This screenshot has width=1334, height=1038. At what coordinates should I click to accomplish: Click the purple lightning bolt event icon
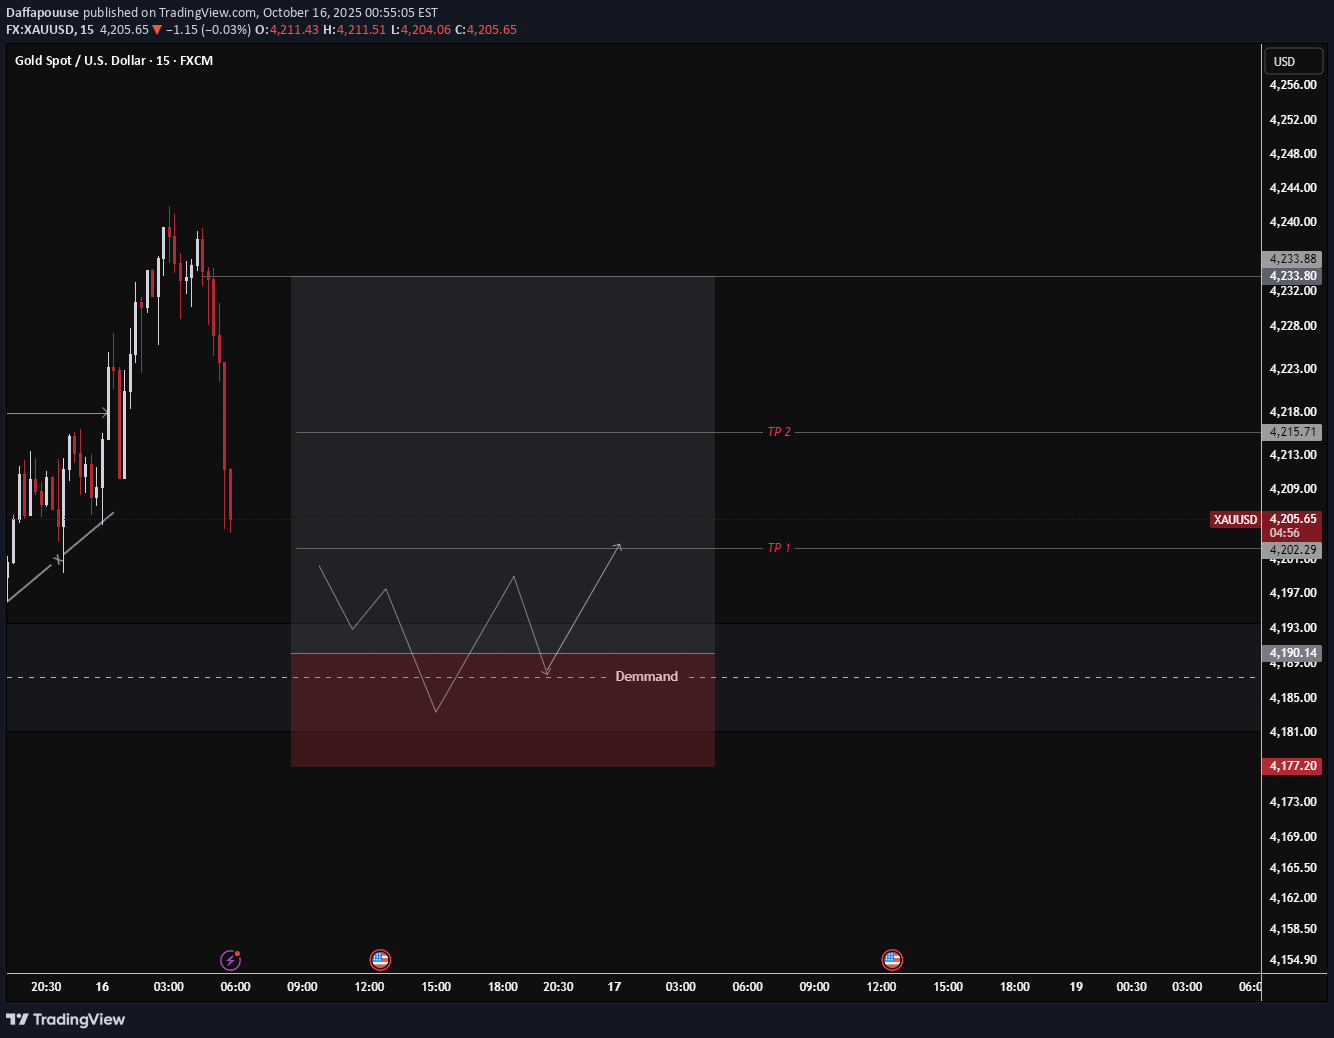[231, 960]
